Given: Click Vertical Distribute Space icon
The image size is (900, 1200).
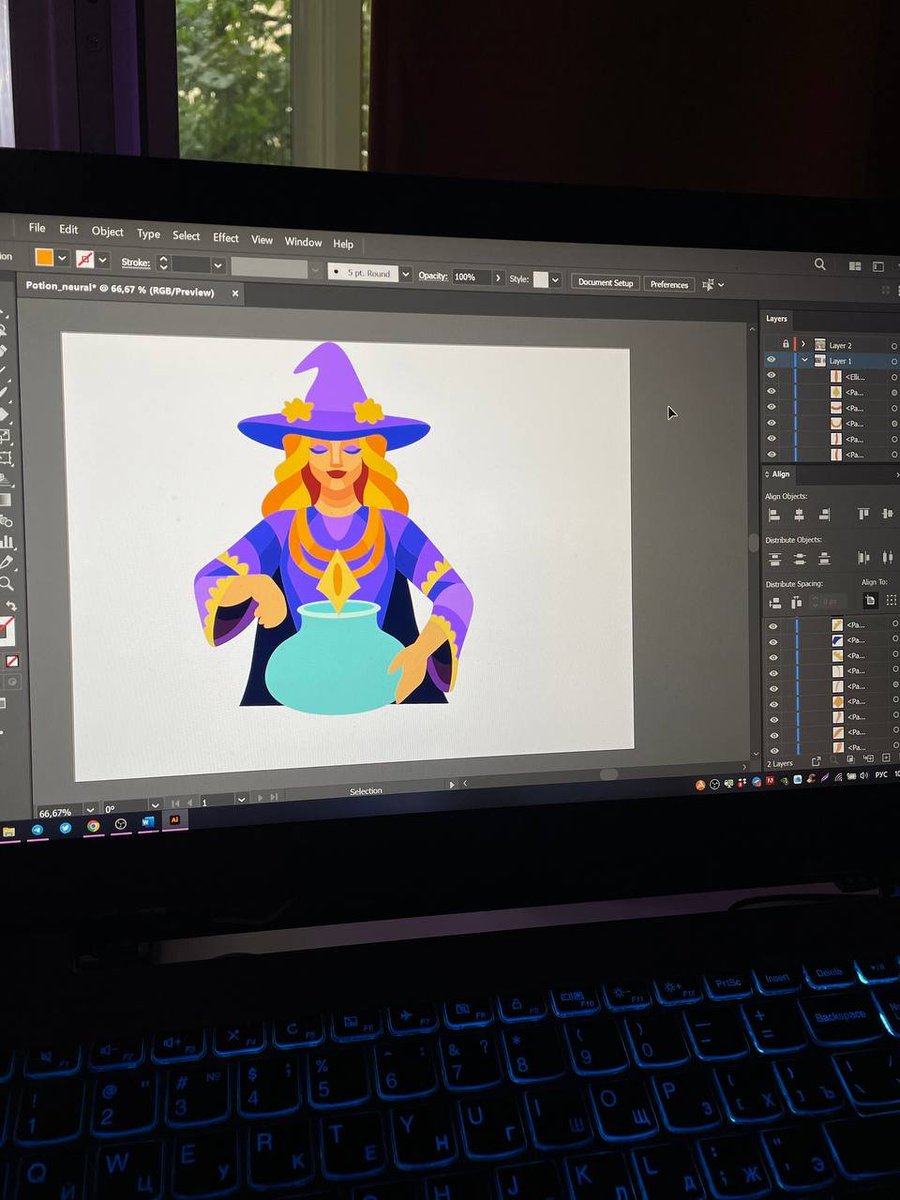Looking at the screenshot, I should (x=775, y=602).
